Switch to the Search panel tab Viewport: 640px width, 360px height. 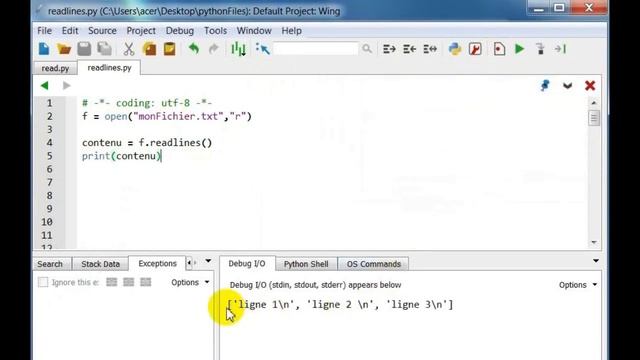(x=50, y=264)
